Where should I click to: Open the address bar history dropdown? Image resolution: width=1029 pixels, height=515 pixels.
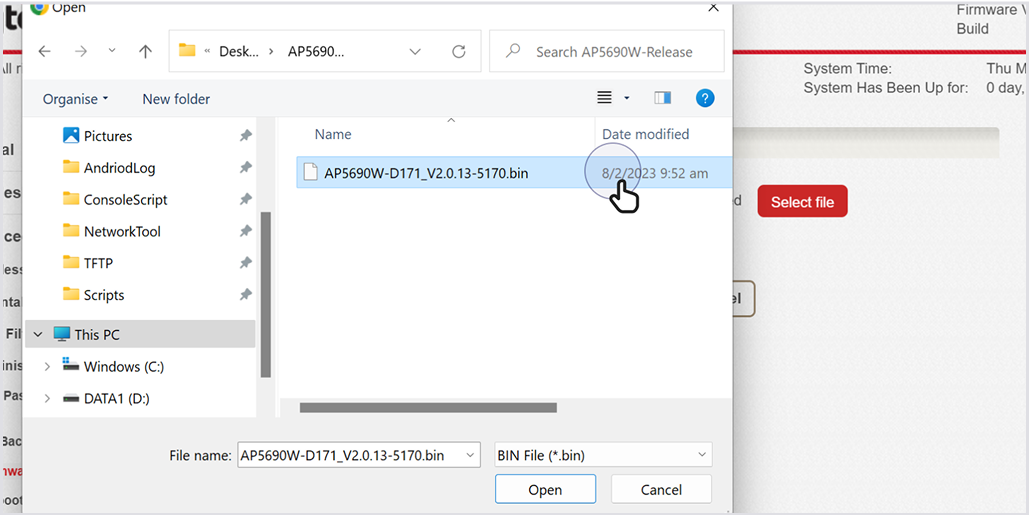[415, 52]
